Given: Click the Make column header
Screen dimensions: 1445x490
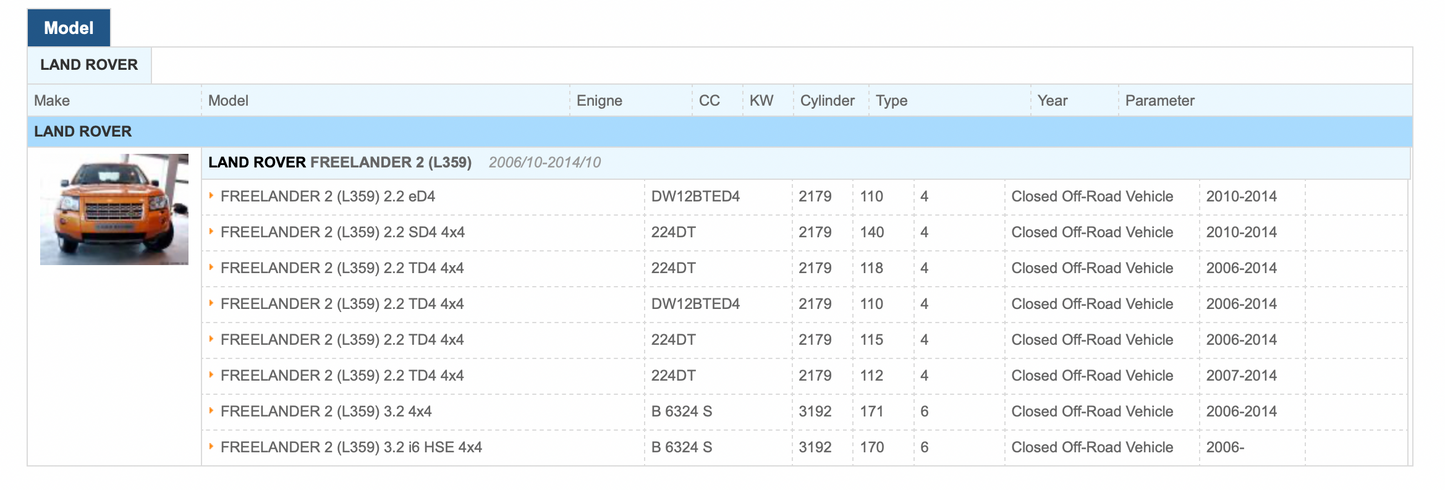Looking at the screenshot, I should pyautogui.click(x=52, y=100).
